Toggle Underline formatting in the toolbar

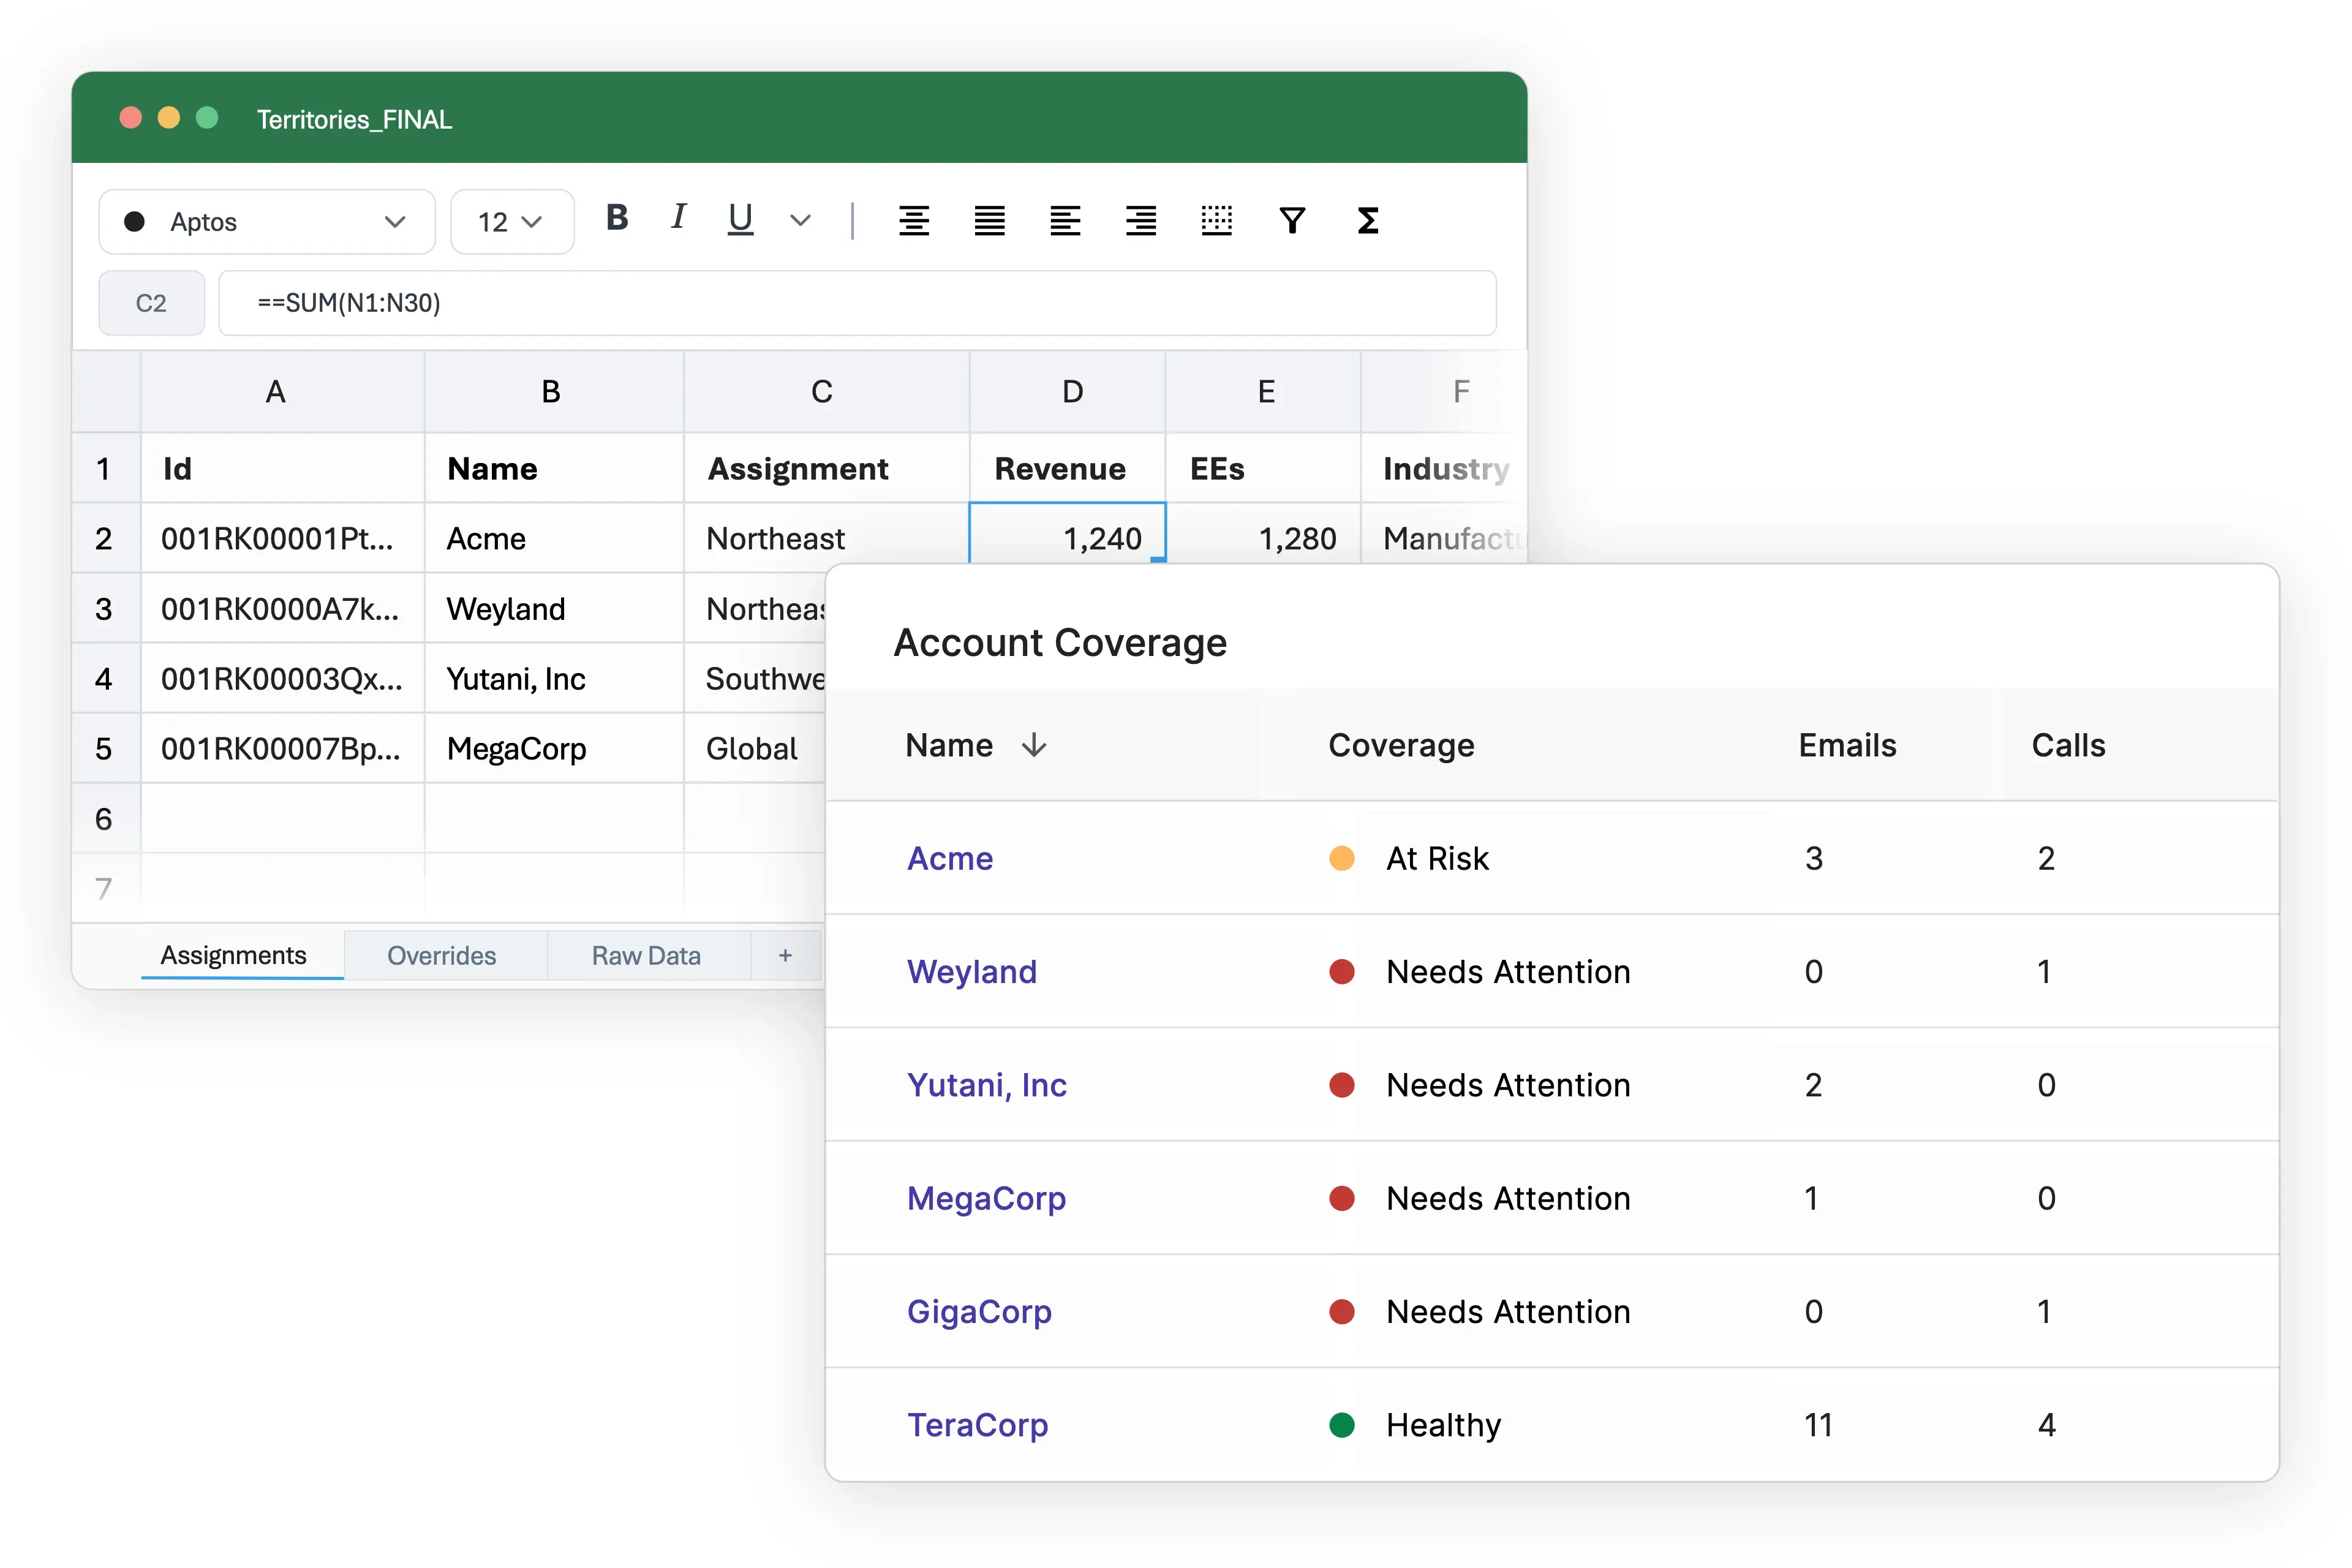[x=740, y=219]
